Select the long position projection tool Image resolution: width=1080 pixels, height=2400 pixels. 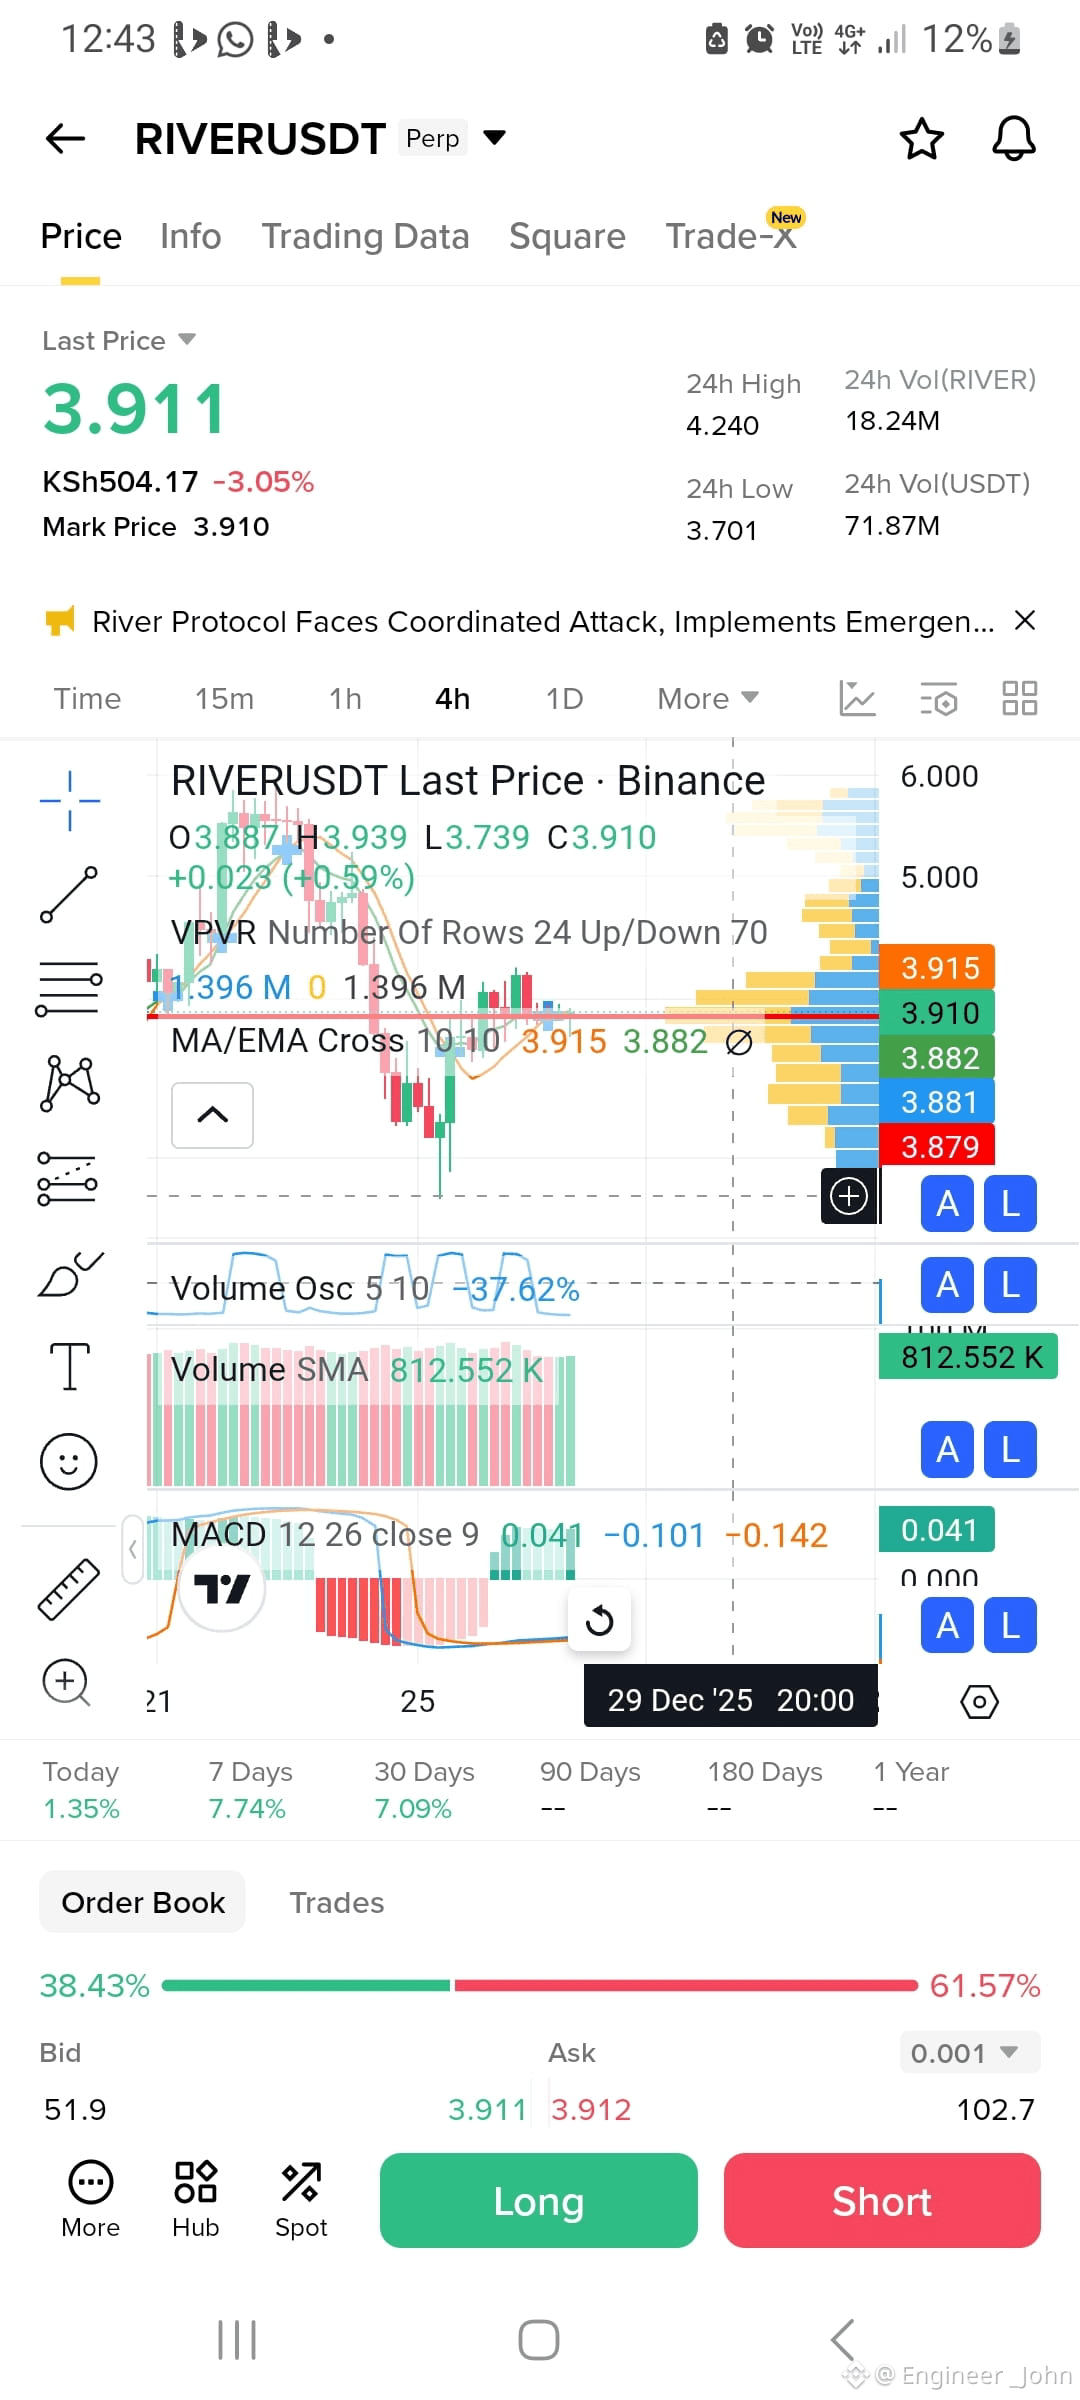pyautogui.click(x=68, y=1177)
